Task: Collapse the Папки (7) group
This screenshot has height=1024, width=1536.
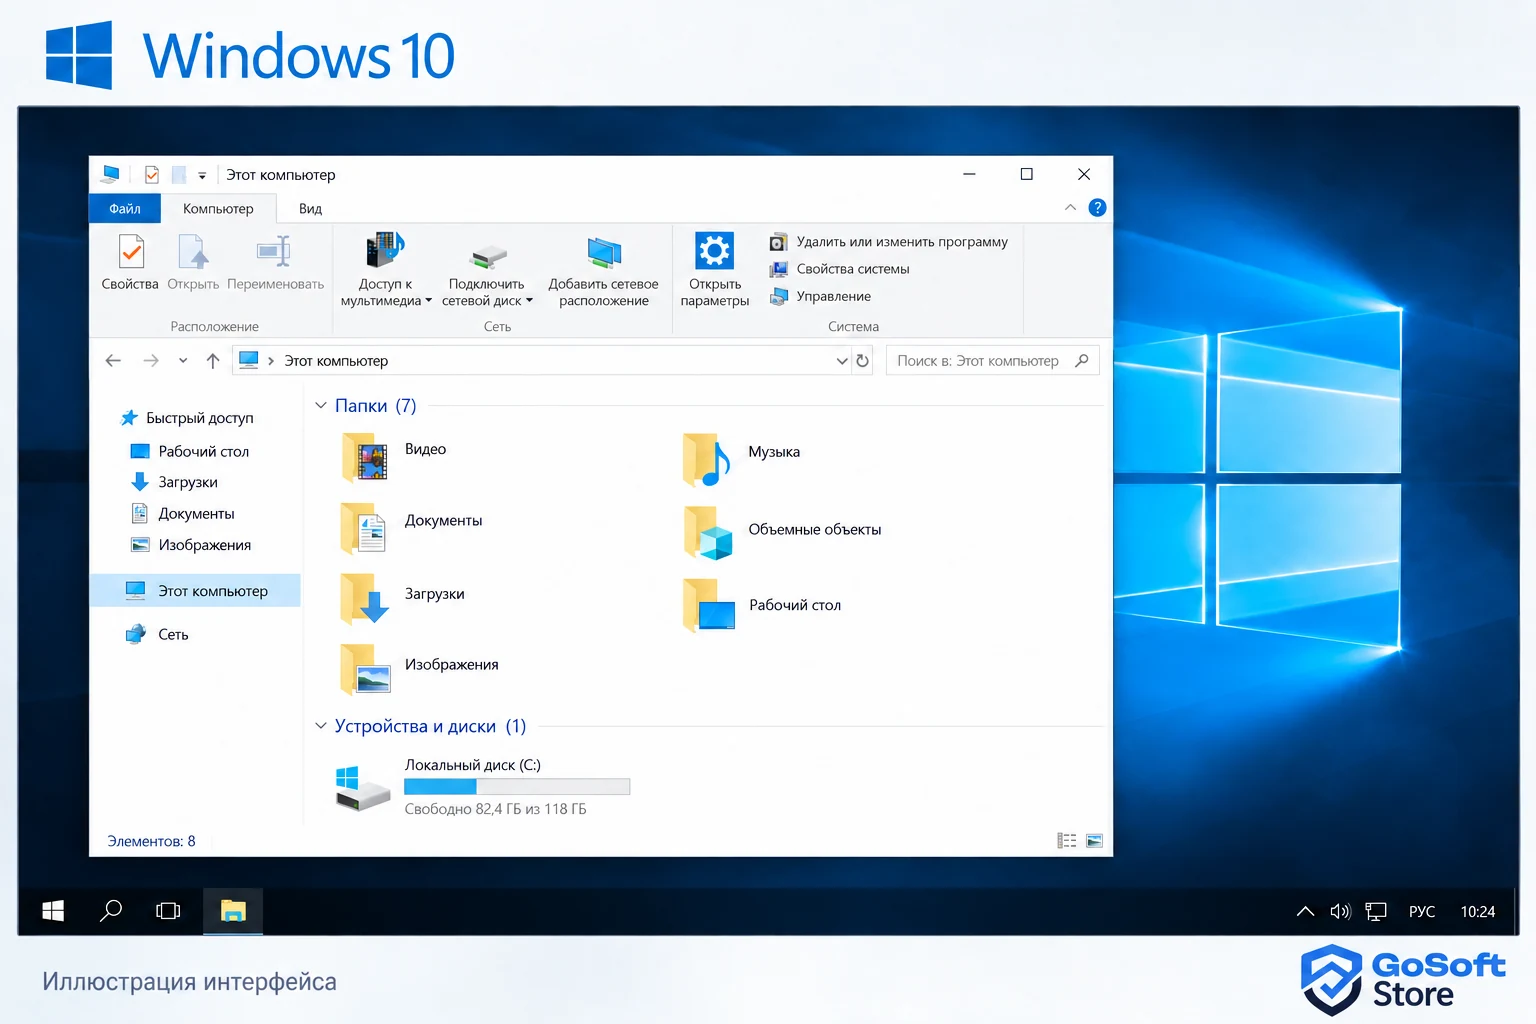Action: pos(321,405)
